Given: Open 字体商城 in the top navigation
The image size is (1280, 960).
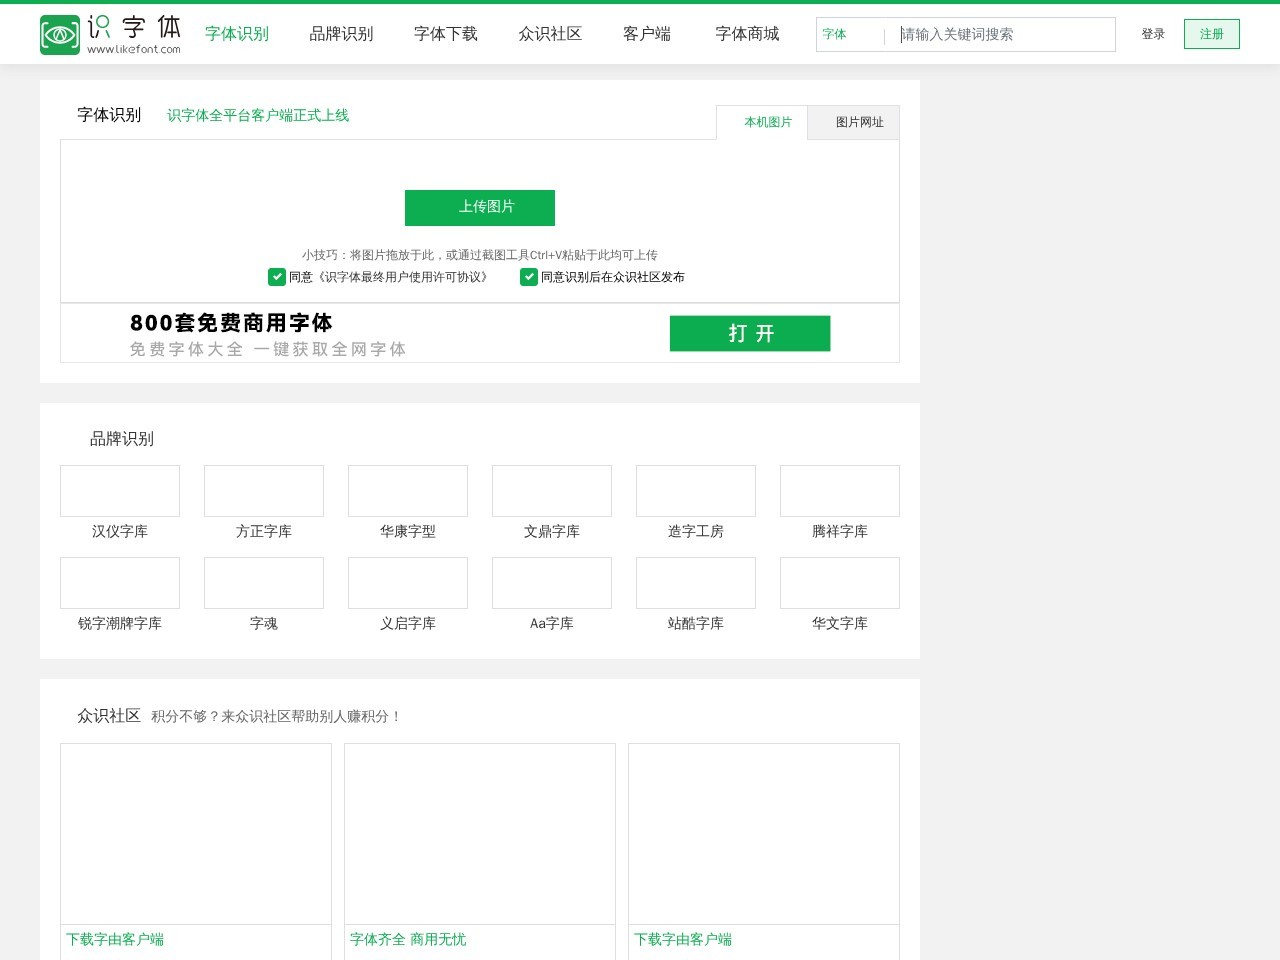Looking at the screenshot, I should pos(747,34).
